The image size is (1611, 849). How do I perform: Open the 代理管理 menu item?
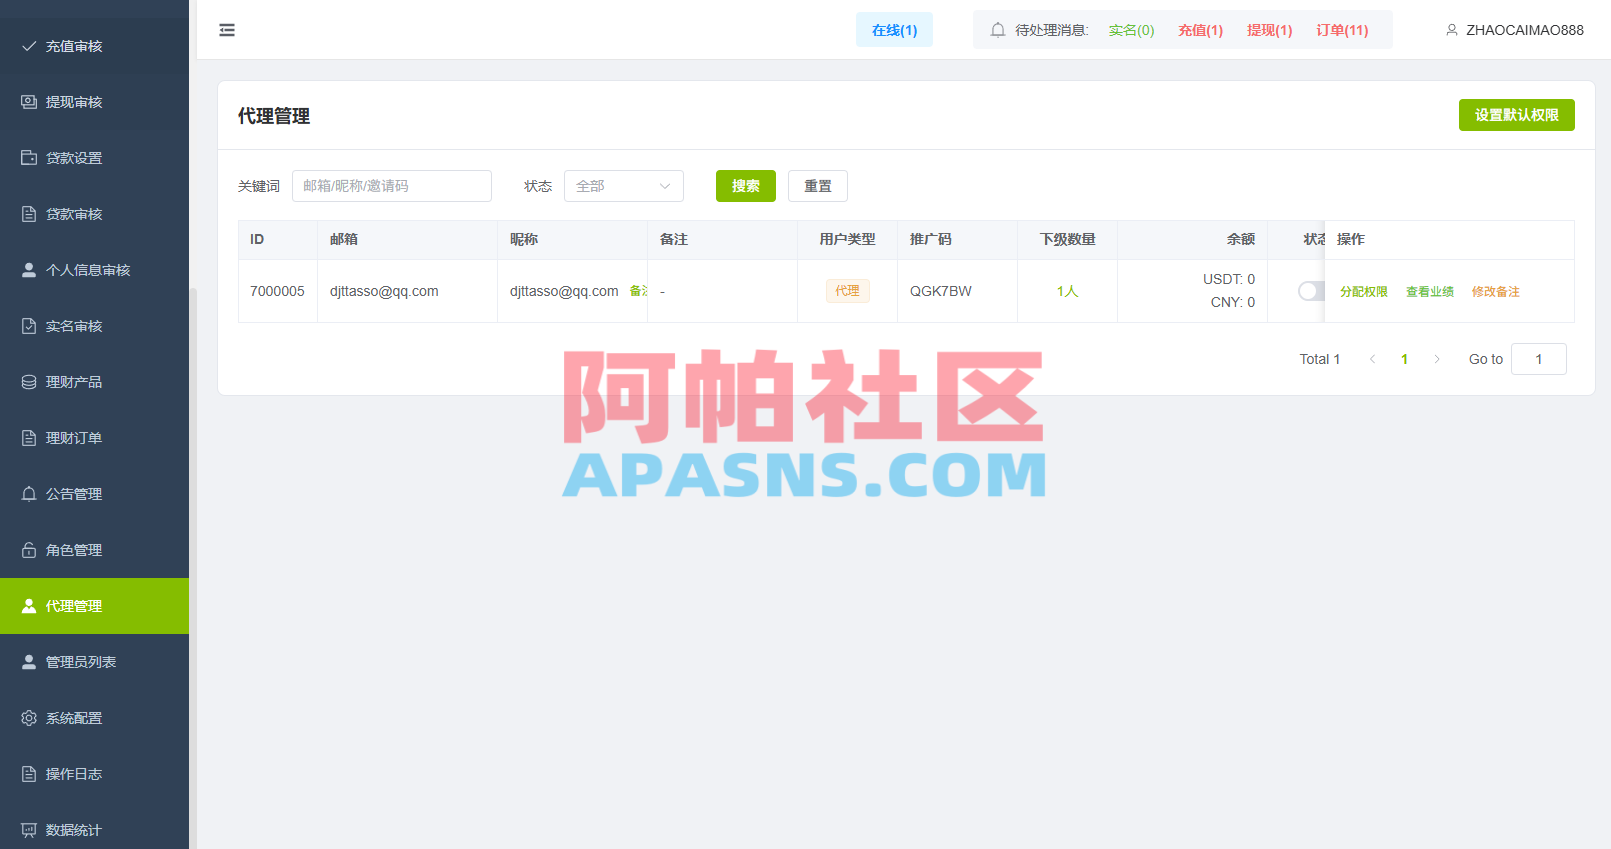pyautogui.click(x=94, y=606)
